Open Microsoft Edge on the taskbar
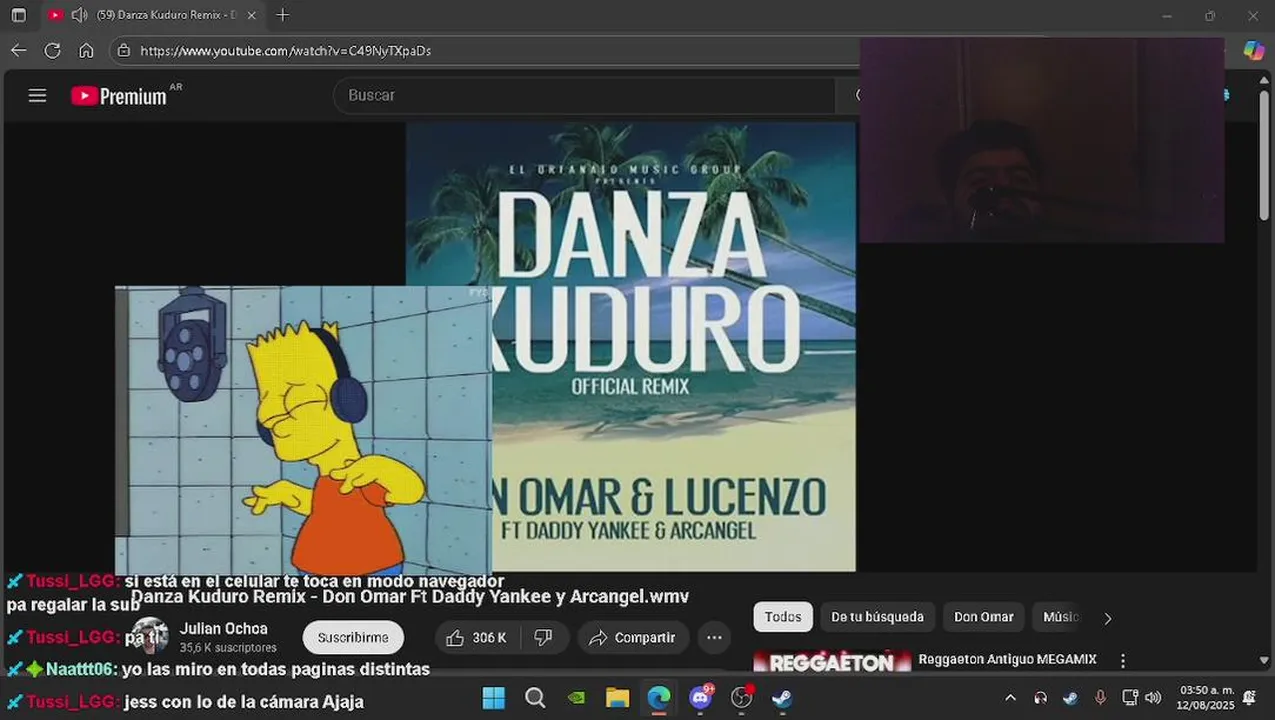This screenshot has height=720, width=1275. [x=658, y=698]
